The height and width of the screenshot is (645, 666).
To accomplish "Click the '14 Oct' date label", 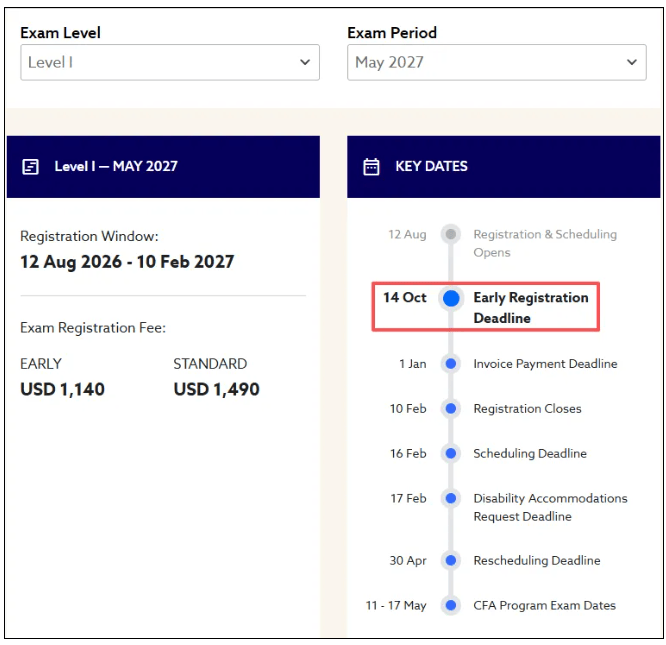I will click(x=404, y=298).
